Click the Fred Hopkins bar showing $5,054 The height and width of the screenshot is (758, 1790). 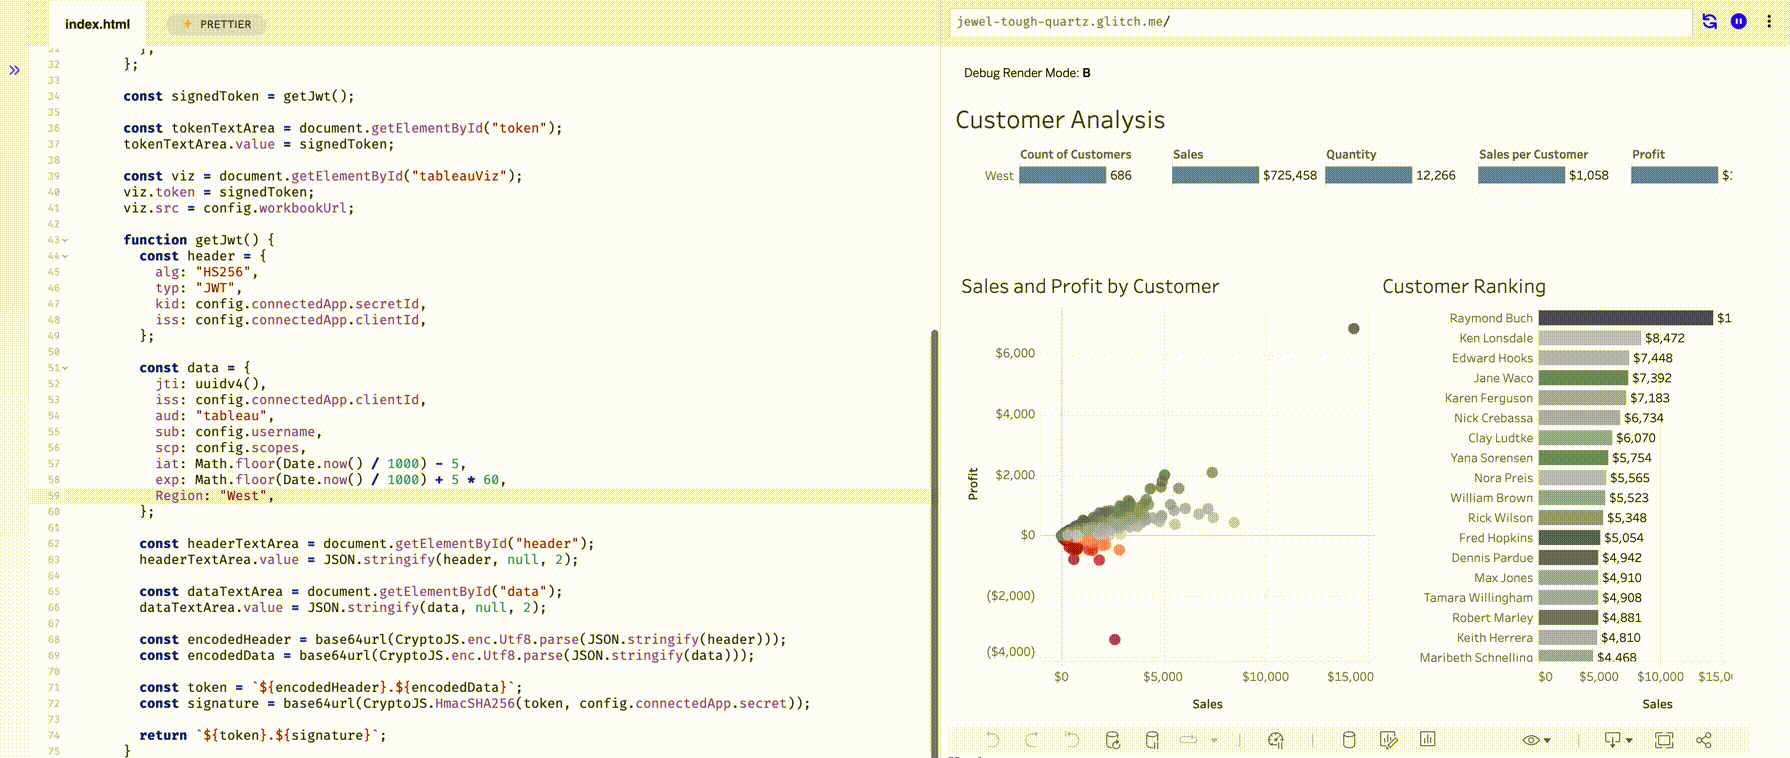pyautogui.click(x=1569, y=538)
